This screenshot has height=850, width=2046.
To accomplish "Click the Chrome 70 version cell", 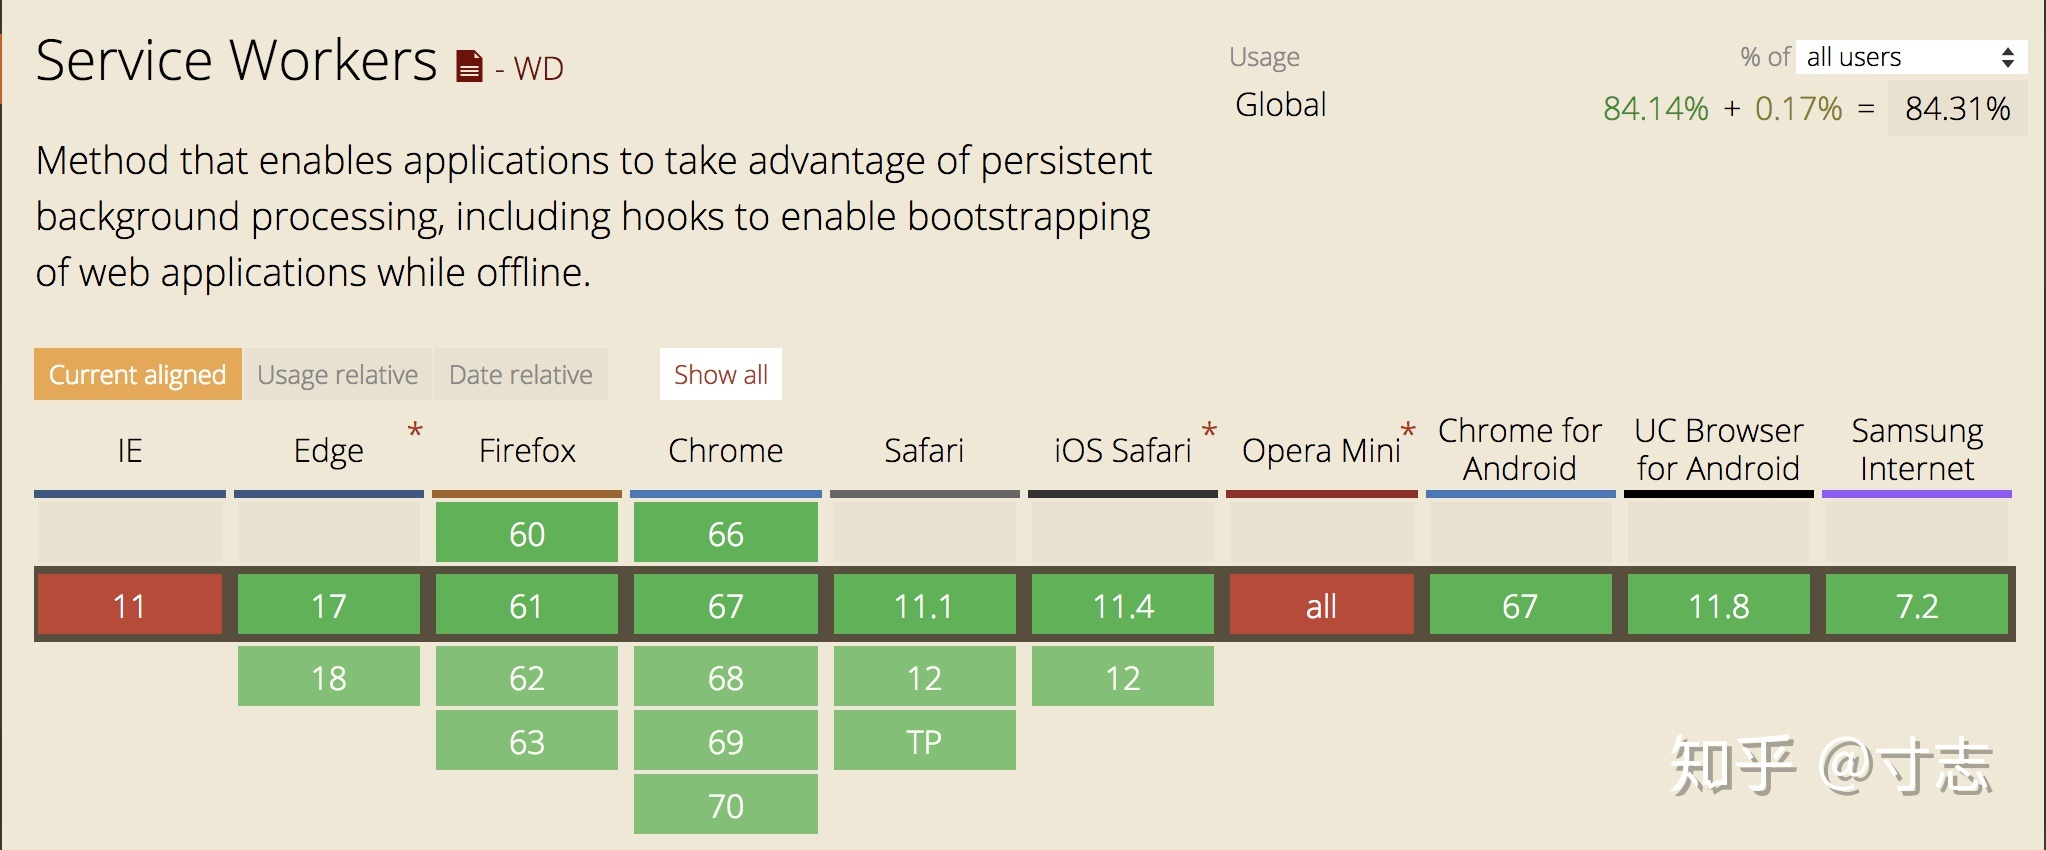I will (726, 805).
